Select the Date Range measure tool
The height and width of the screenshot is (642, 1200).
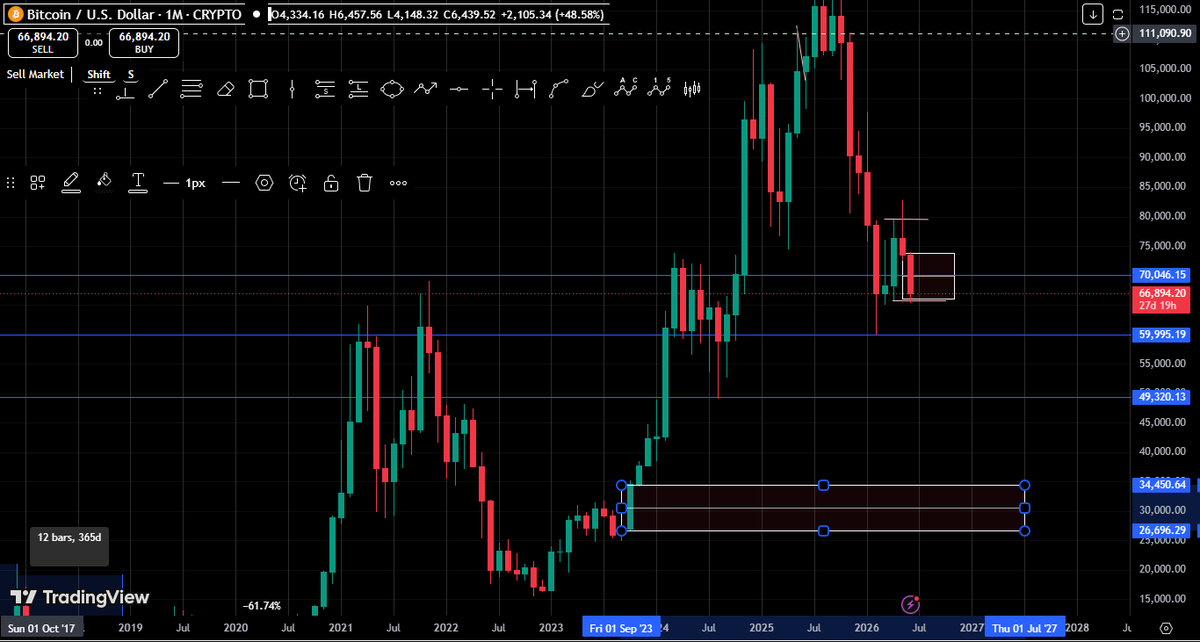click(x=525, y=89)
